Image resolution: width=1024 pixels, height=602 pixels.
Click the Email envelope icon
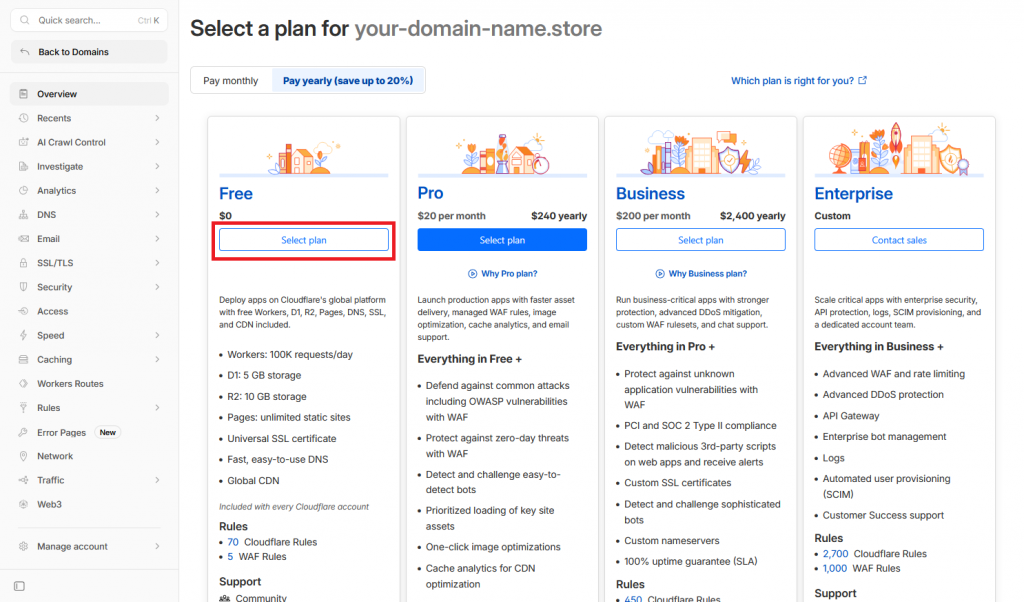pos(24,239)
